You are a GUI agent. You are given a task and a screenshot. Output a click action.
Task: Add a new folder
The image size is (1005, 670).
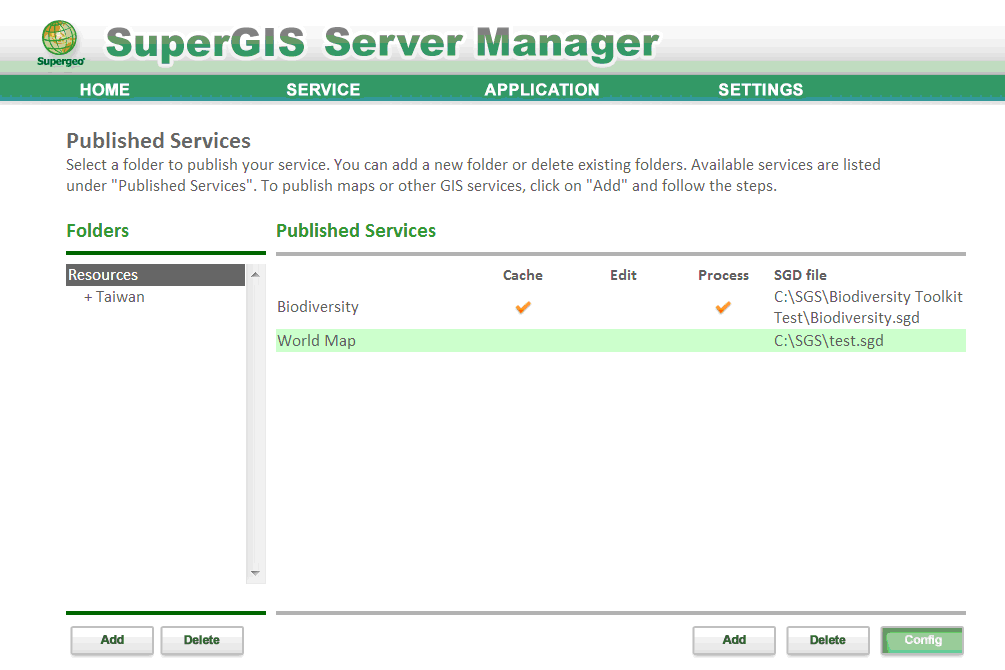112,640
